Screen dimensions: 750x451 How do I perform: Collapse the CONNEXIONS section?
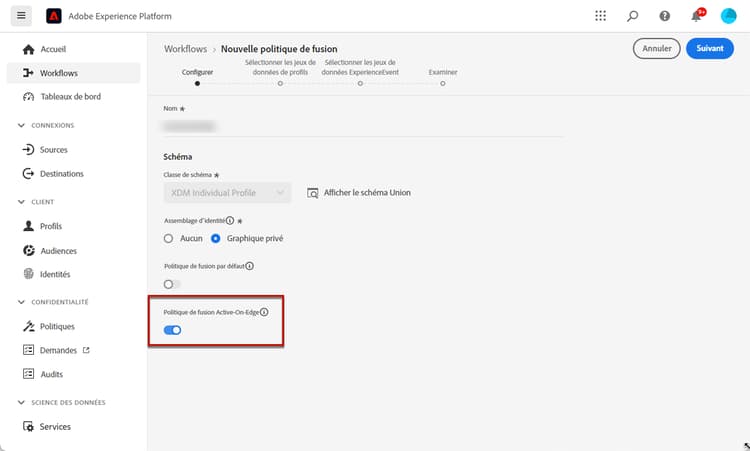[x=21, y=125]
